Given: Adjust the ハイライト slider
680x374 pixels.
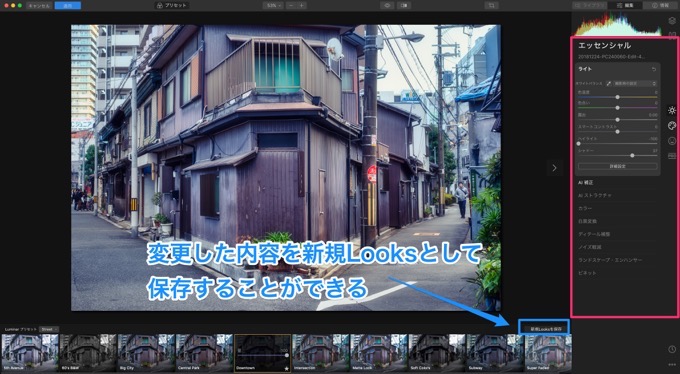Looking at the screenshot, I should [618, 143].
